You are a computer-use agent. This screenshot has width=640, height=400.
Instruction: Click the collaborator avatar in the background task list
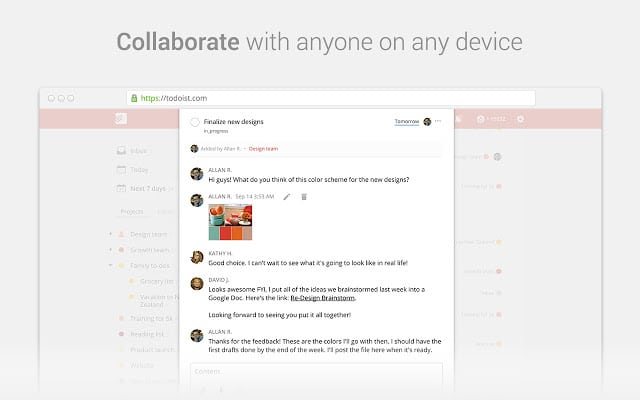coord(497,157)
